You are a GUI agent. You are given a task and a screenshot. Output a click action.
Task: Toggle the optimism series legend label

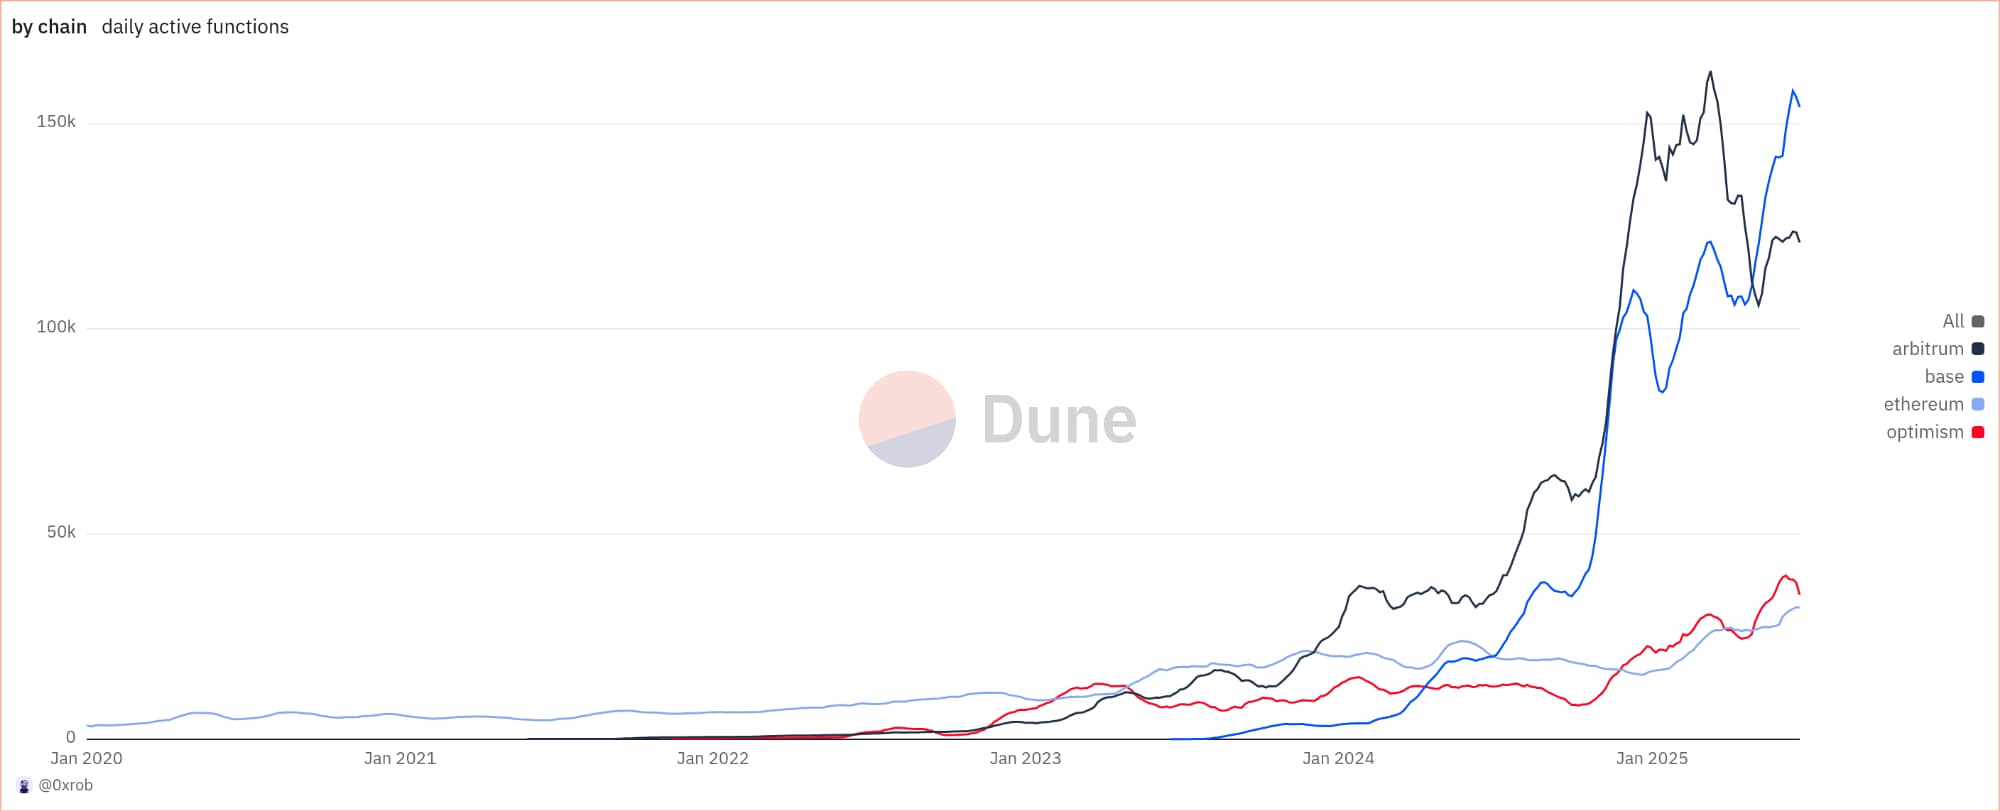[1924, 432]
